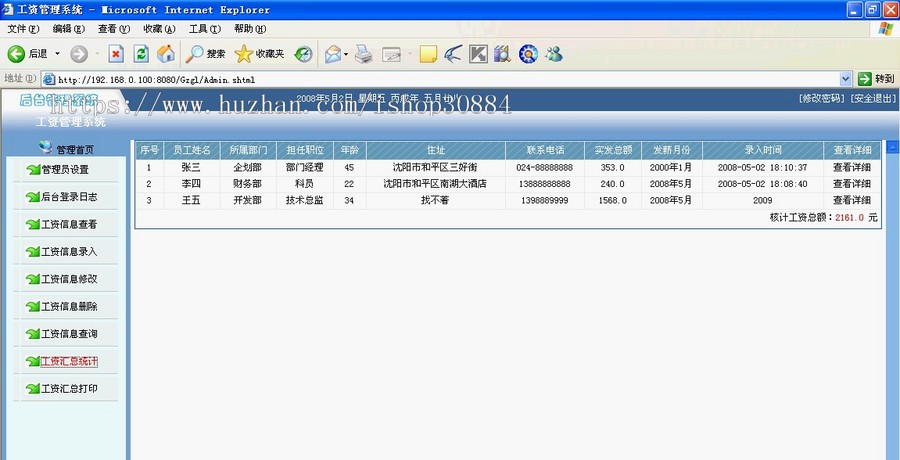Open the Mail envelope icon
This screenshot has height=460, width=900.
[x=333, y=54]
